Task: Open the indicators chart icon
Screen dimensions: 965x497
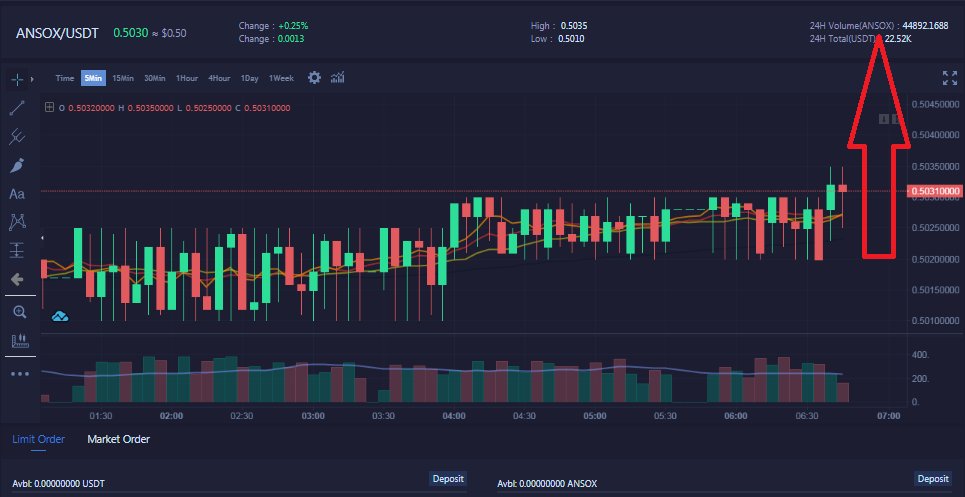Action: [x=337, y=78]
